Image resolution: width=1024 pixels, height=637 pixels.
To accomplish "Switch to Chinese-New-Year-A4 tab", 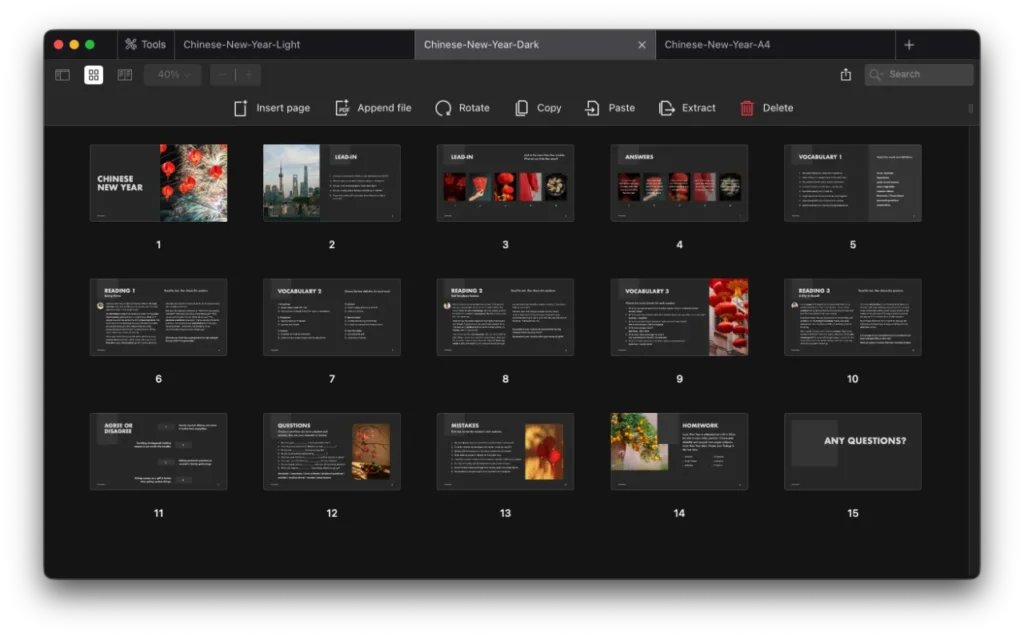I will [717, 45].
